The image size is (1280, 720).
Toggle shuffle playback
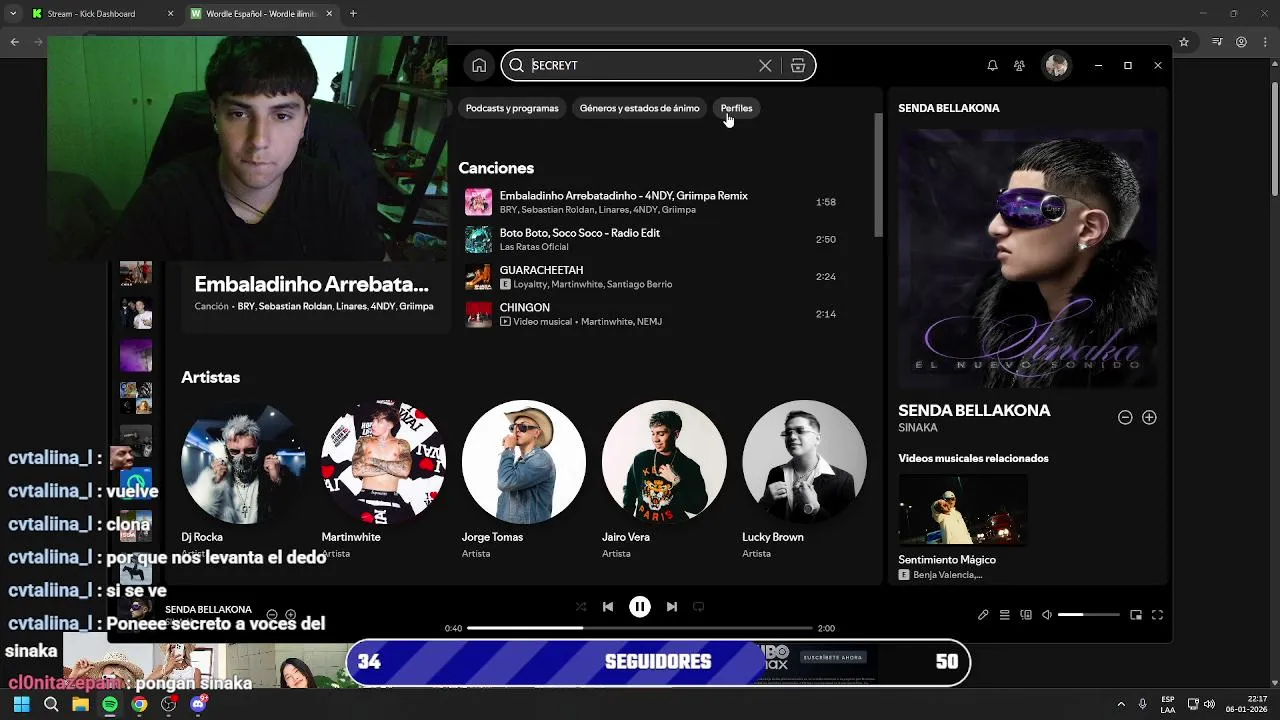[x=581, y=606]
